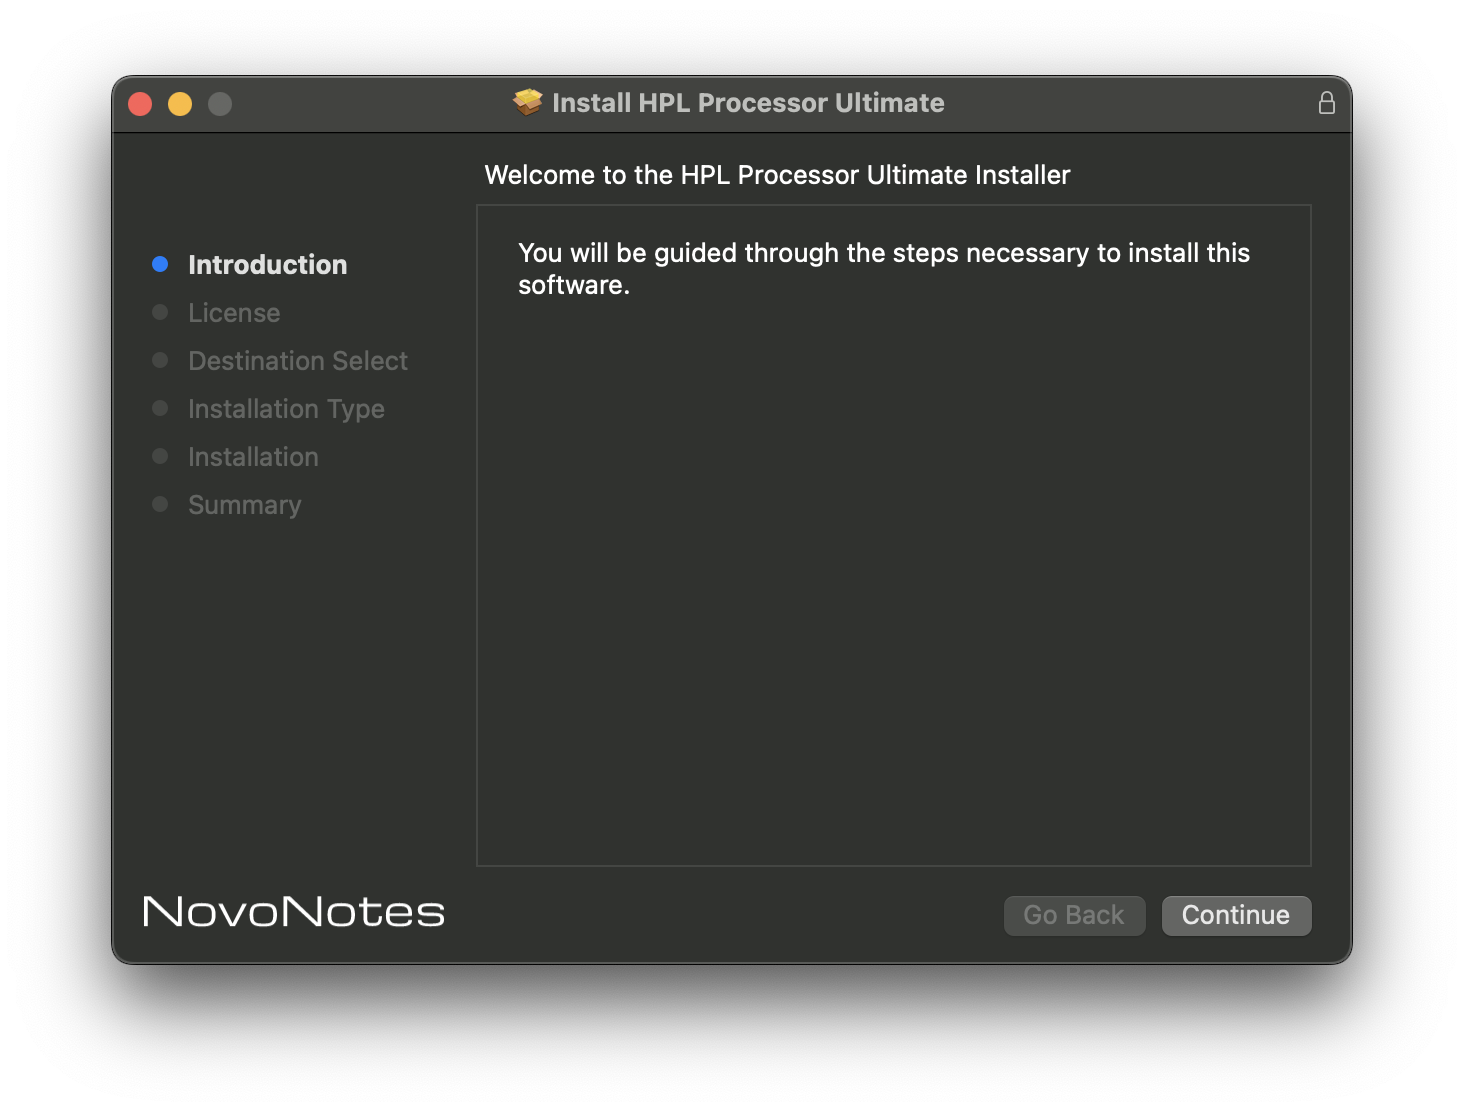Screen dimensions: 1464x1112
Task: Select the License step in the sidebar
Action: point(233,312)
